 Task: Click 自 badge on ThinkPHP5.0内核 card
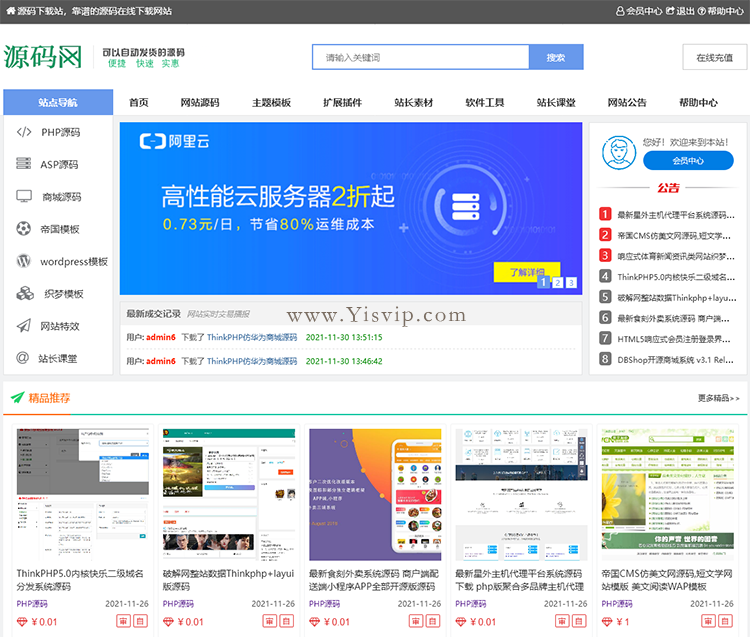(x=140, y=621)
